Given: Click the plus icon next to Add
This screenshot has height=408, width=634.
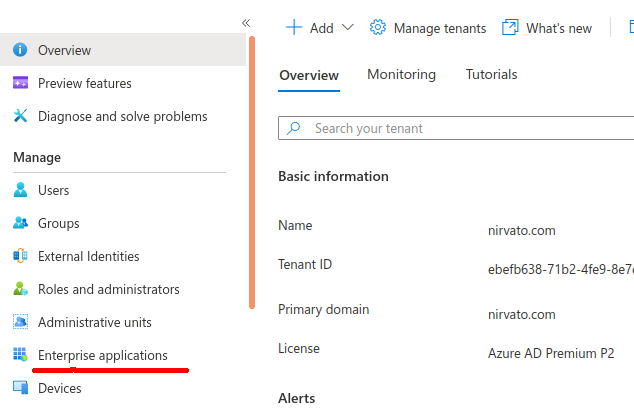Looking at the screenshot, I should click(x=294, y=28).
